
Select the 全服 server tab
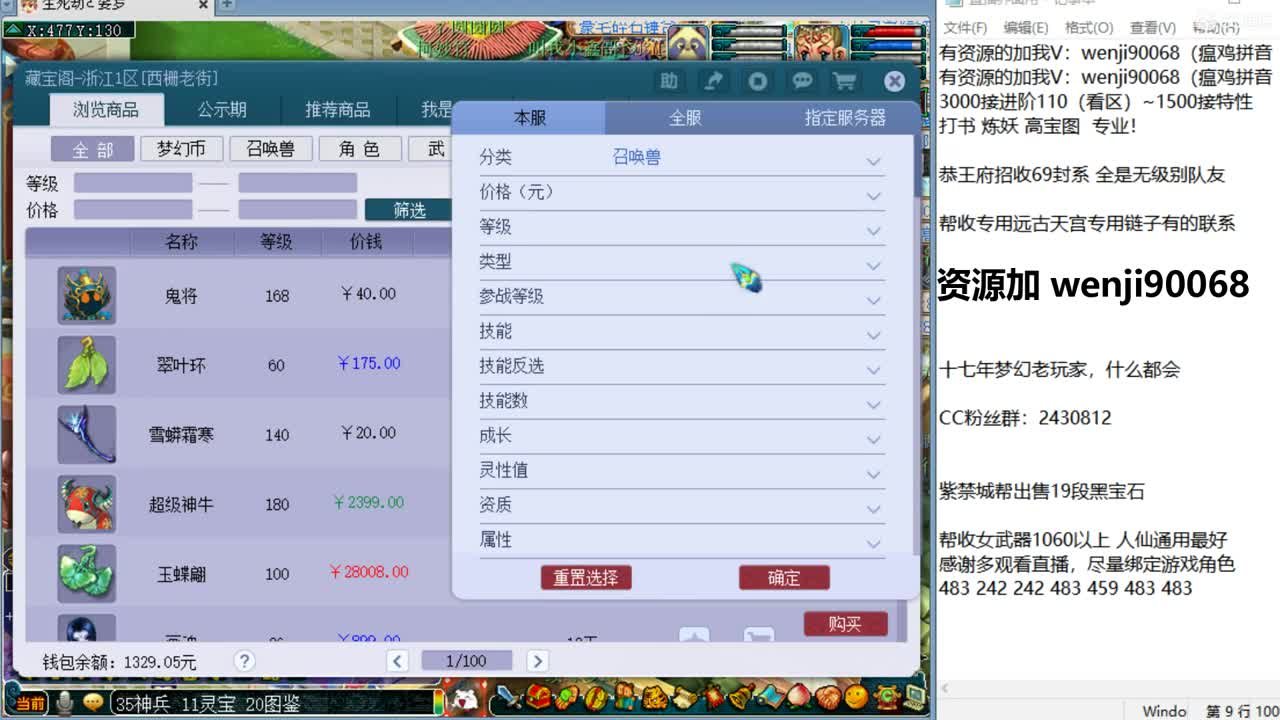[x=685, y=118]
